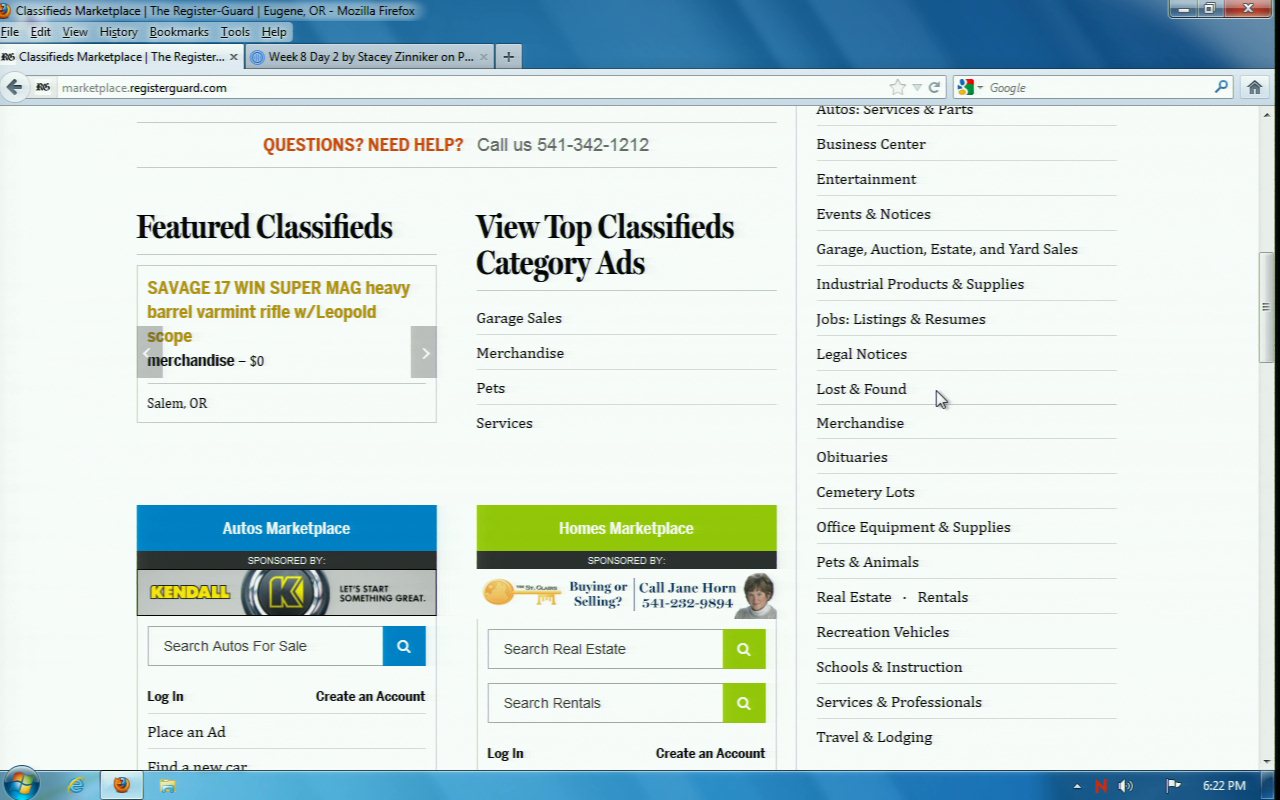Open Internet Explorer from the taskbar
This screenshot has width=1280, height=800.
click(x=76, y=785)
